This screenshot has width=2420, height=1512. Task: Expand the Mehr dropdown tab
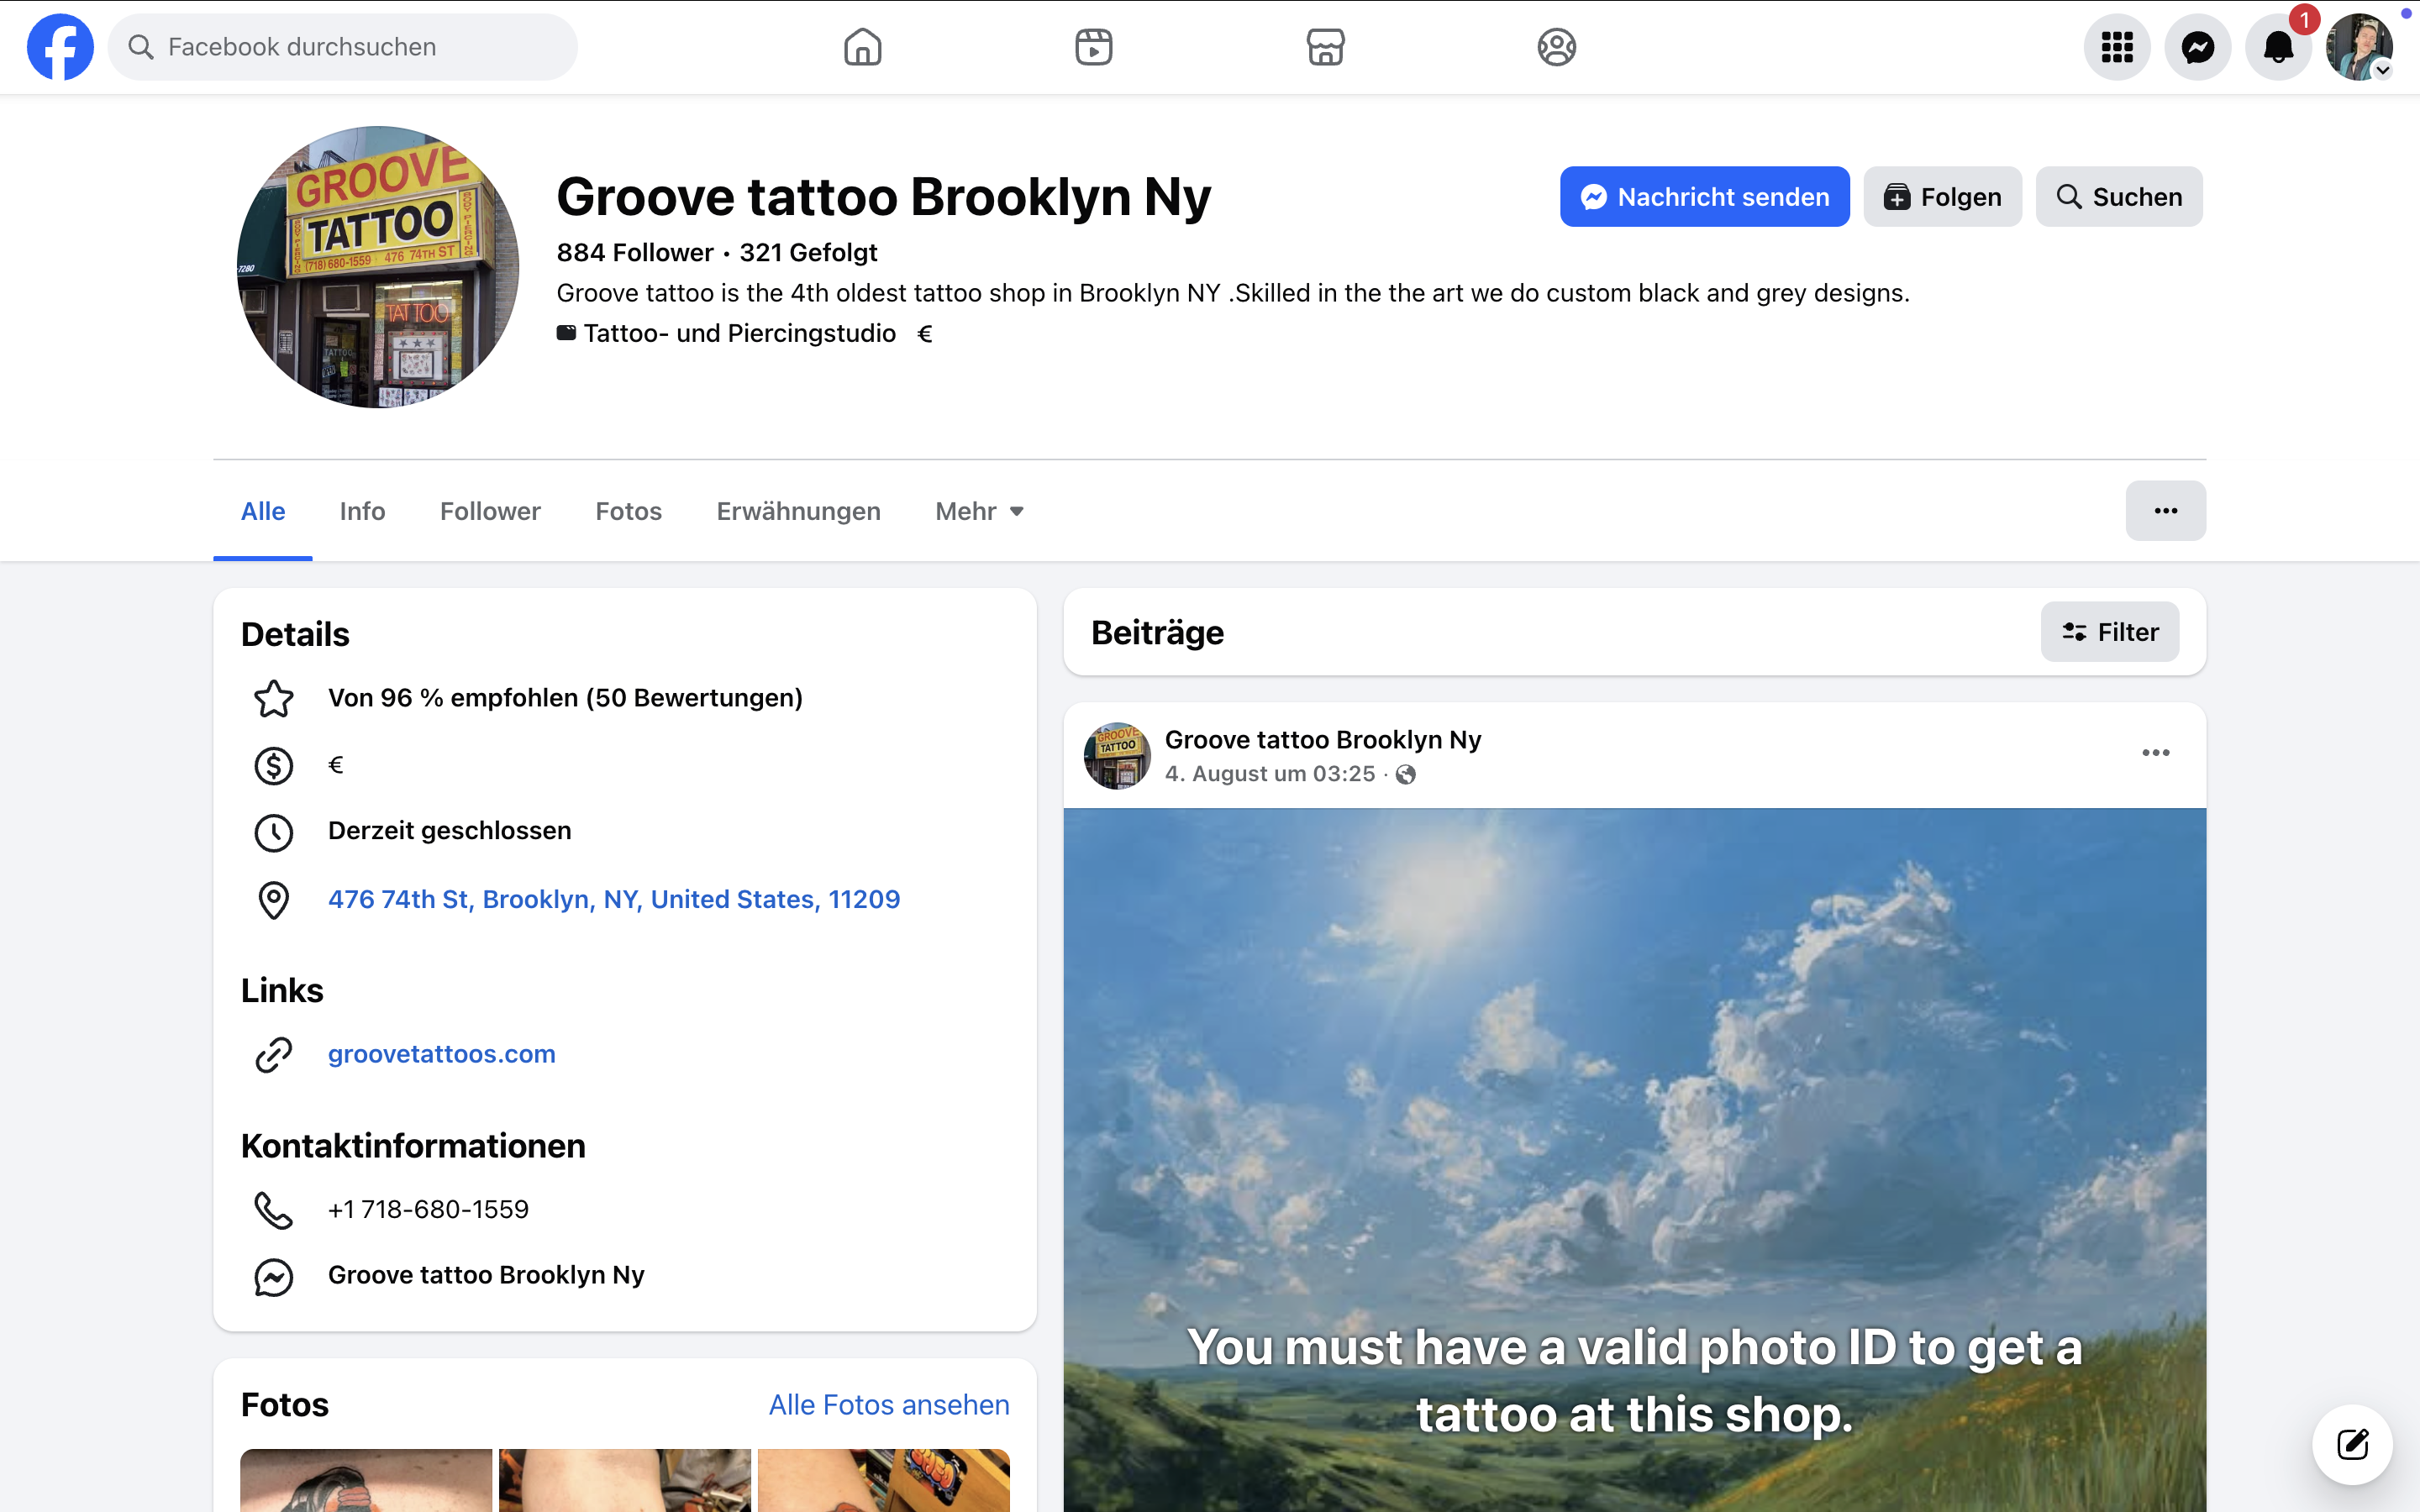point(979,511)
